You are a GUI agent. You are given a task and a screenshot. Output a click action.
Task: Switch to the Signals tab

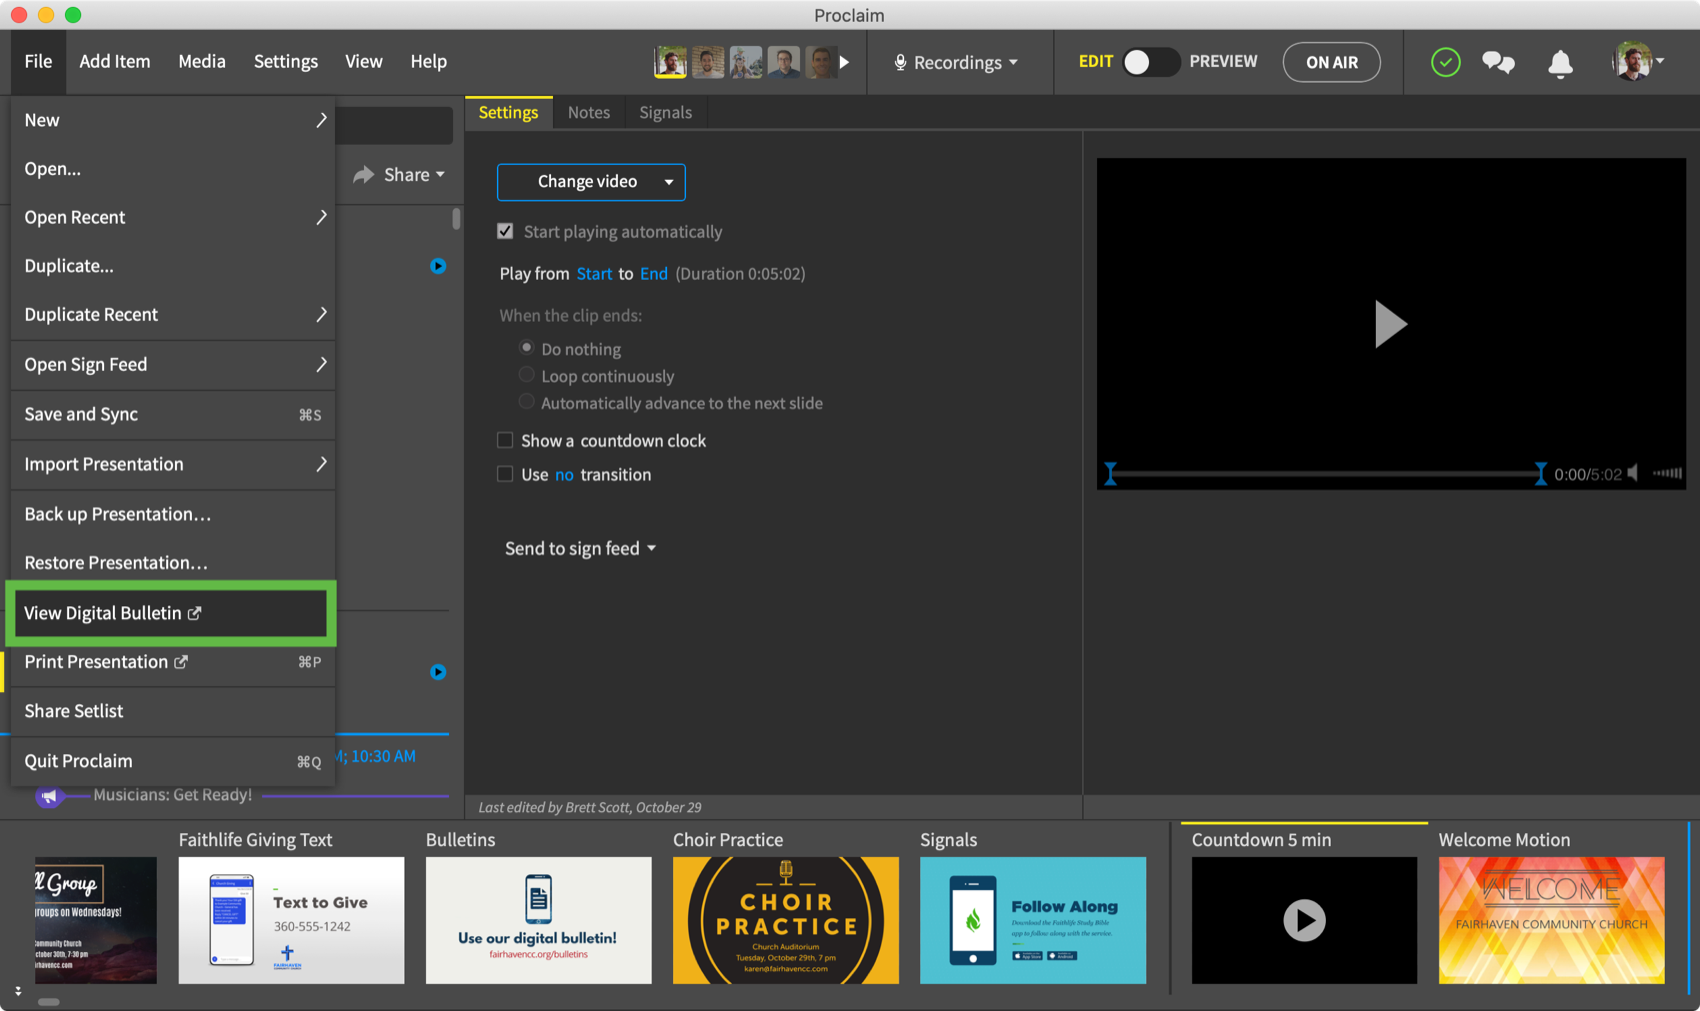pos(666,112)
